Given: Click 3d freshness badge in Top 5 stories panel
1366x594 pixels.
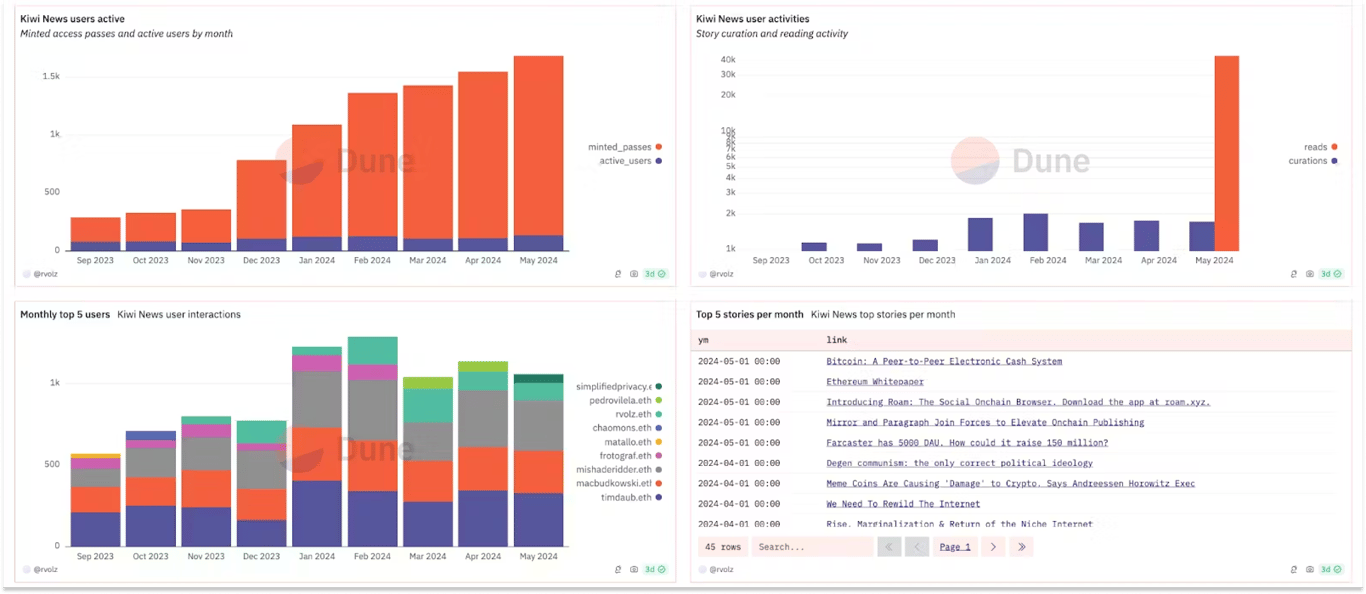Looking at the screenshot, I should [1331, 569].
